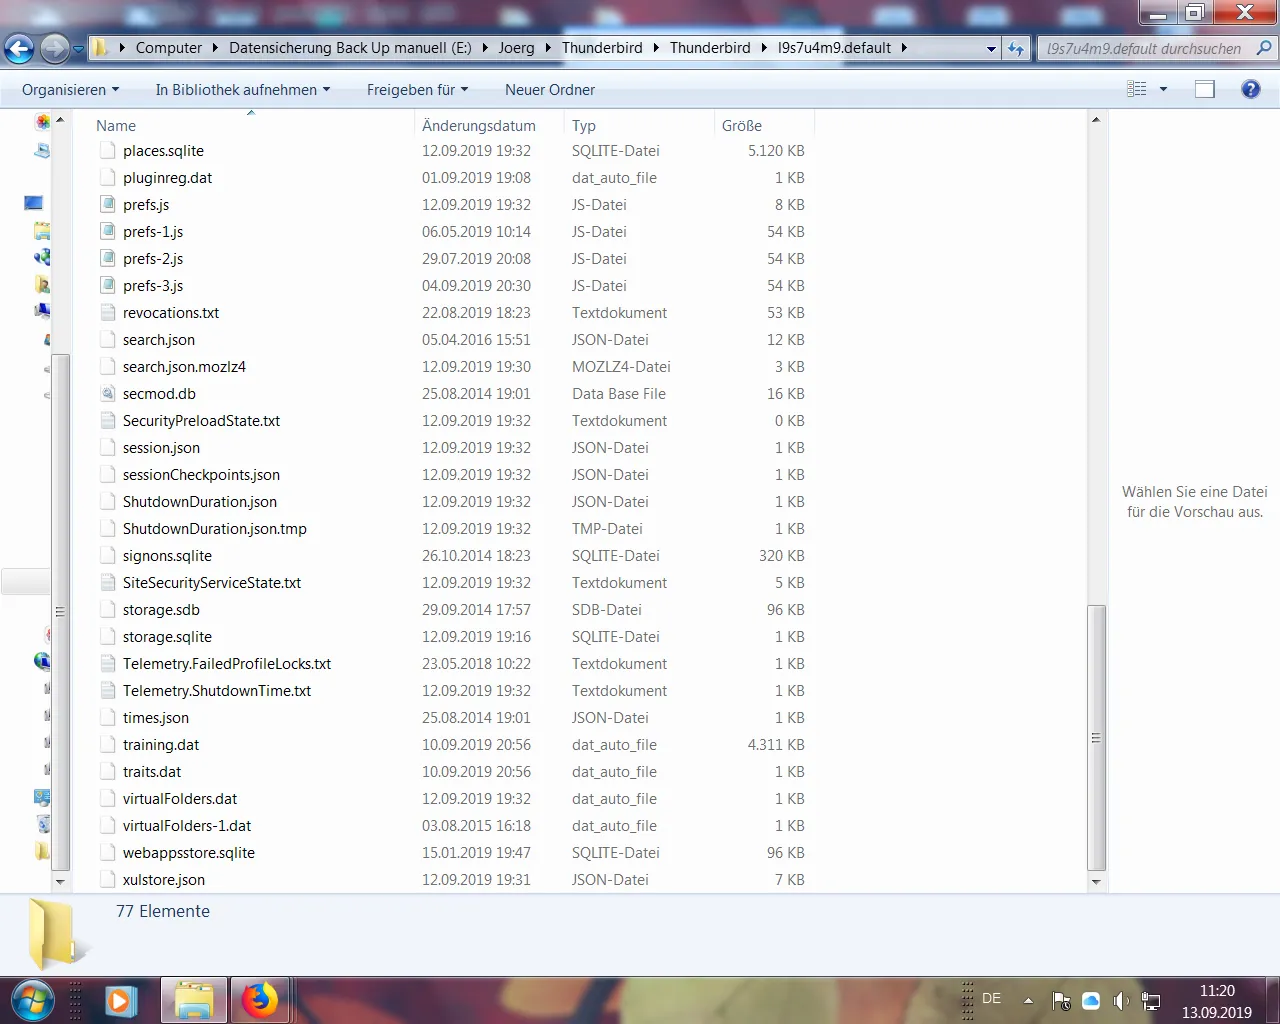
Task: Open the Action Center flag icon
Action: (x=1062, y=1001)
